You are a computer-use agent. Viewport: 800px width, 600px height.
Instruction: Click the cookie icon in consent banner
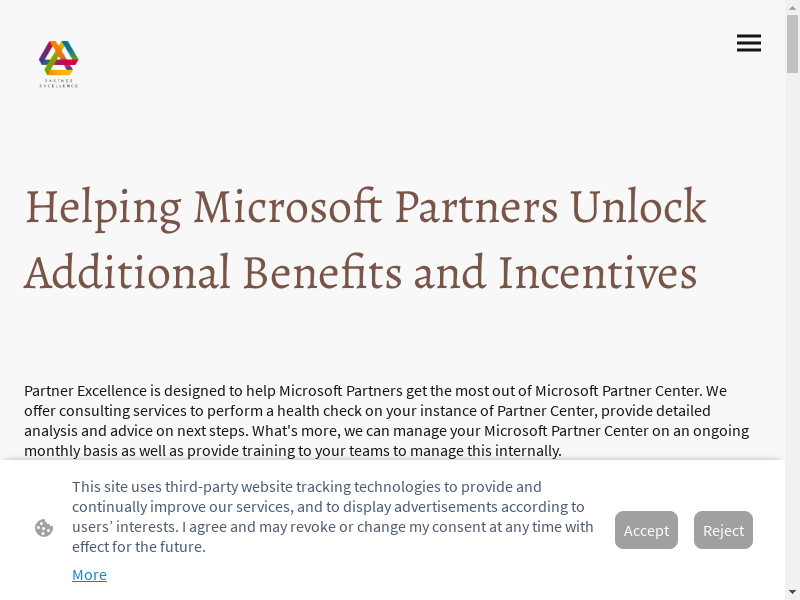[44, 528]
